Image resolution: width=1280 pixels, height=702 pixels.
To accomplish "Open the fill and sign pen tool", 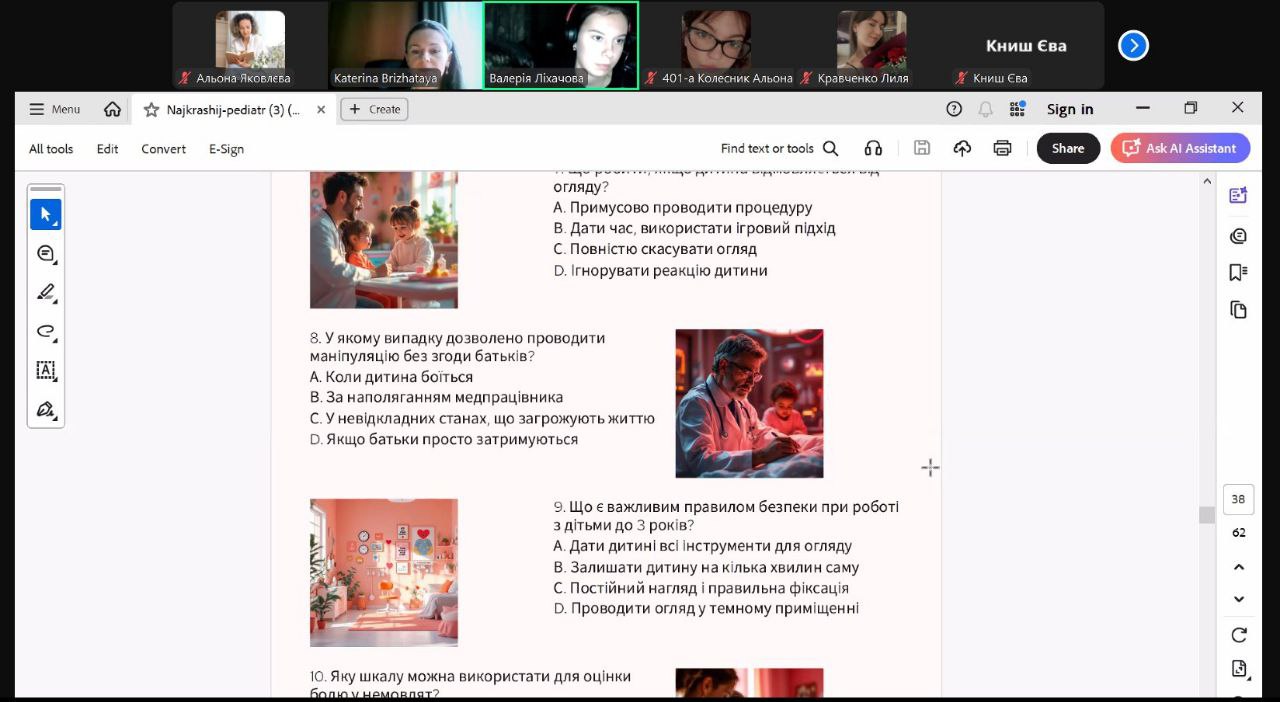I will point(45,409).
